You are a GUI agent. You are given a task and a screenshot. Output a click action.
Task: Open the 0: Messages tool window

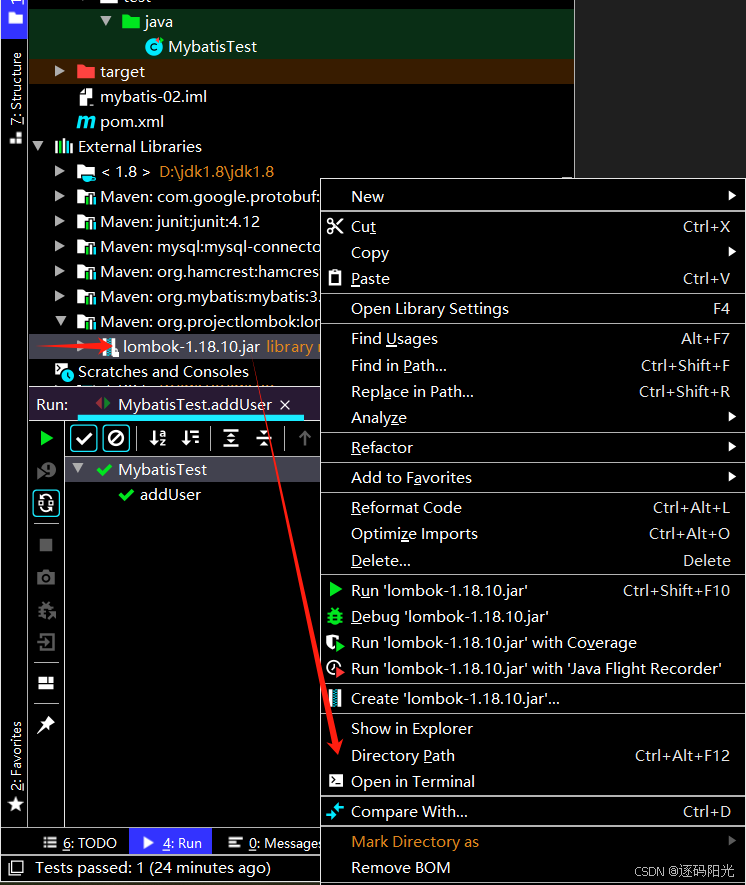tap(274, 843)
